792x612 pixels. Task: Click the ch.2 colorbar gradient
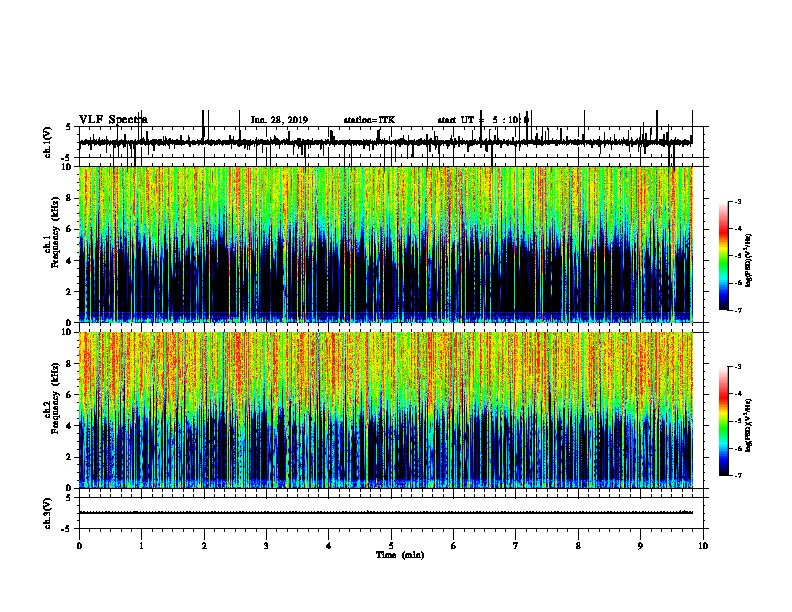coord(724,421)
